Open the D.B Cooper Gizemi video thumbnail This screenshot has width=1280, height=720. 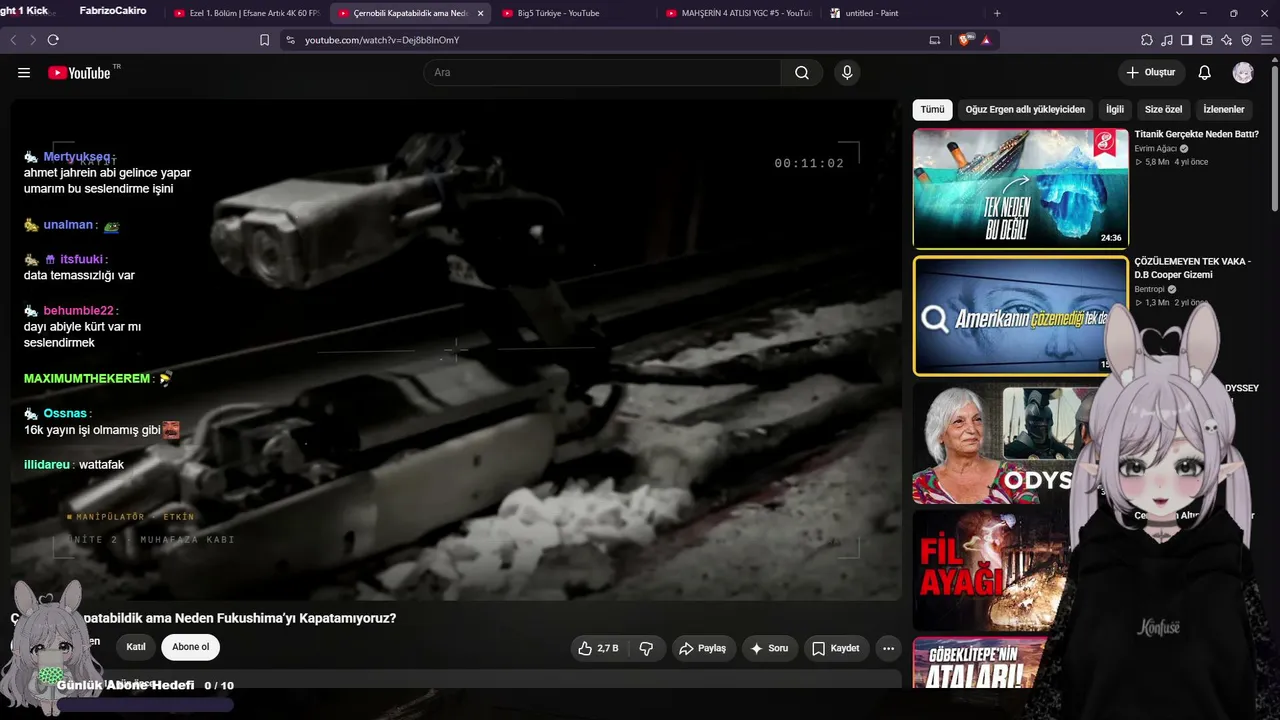pyautogui.click(x=1020, y=316)
